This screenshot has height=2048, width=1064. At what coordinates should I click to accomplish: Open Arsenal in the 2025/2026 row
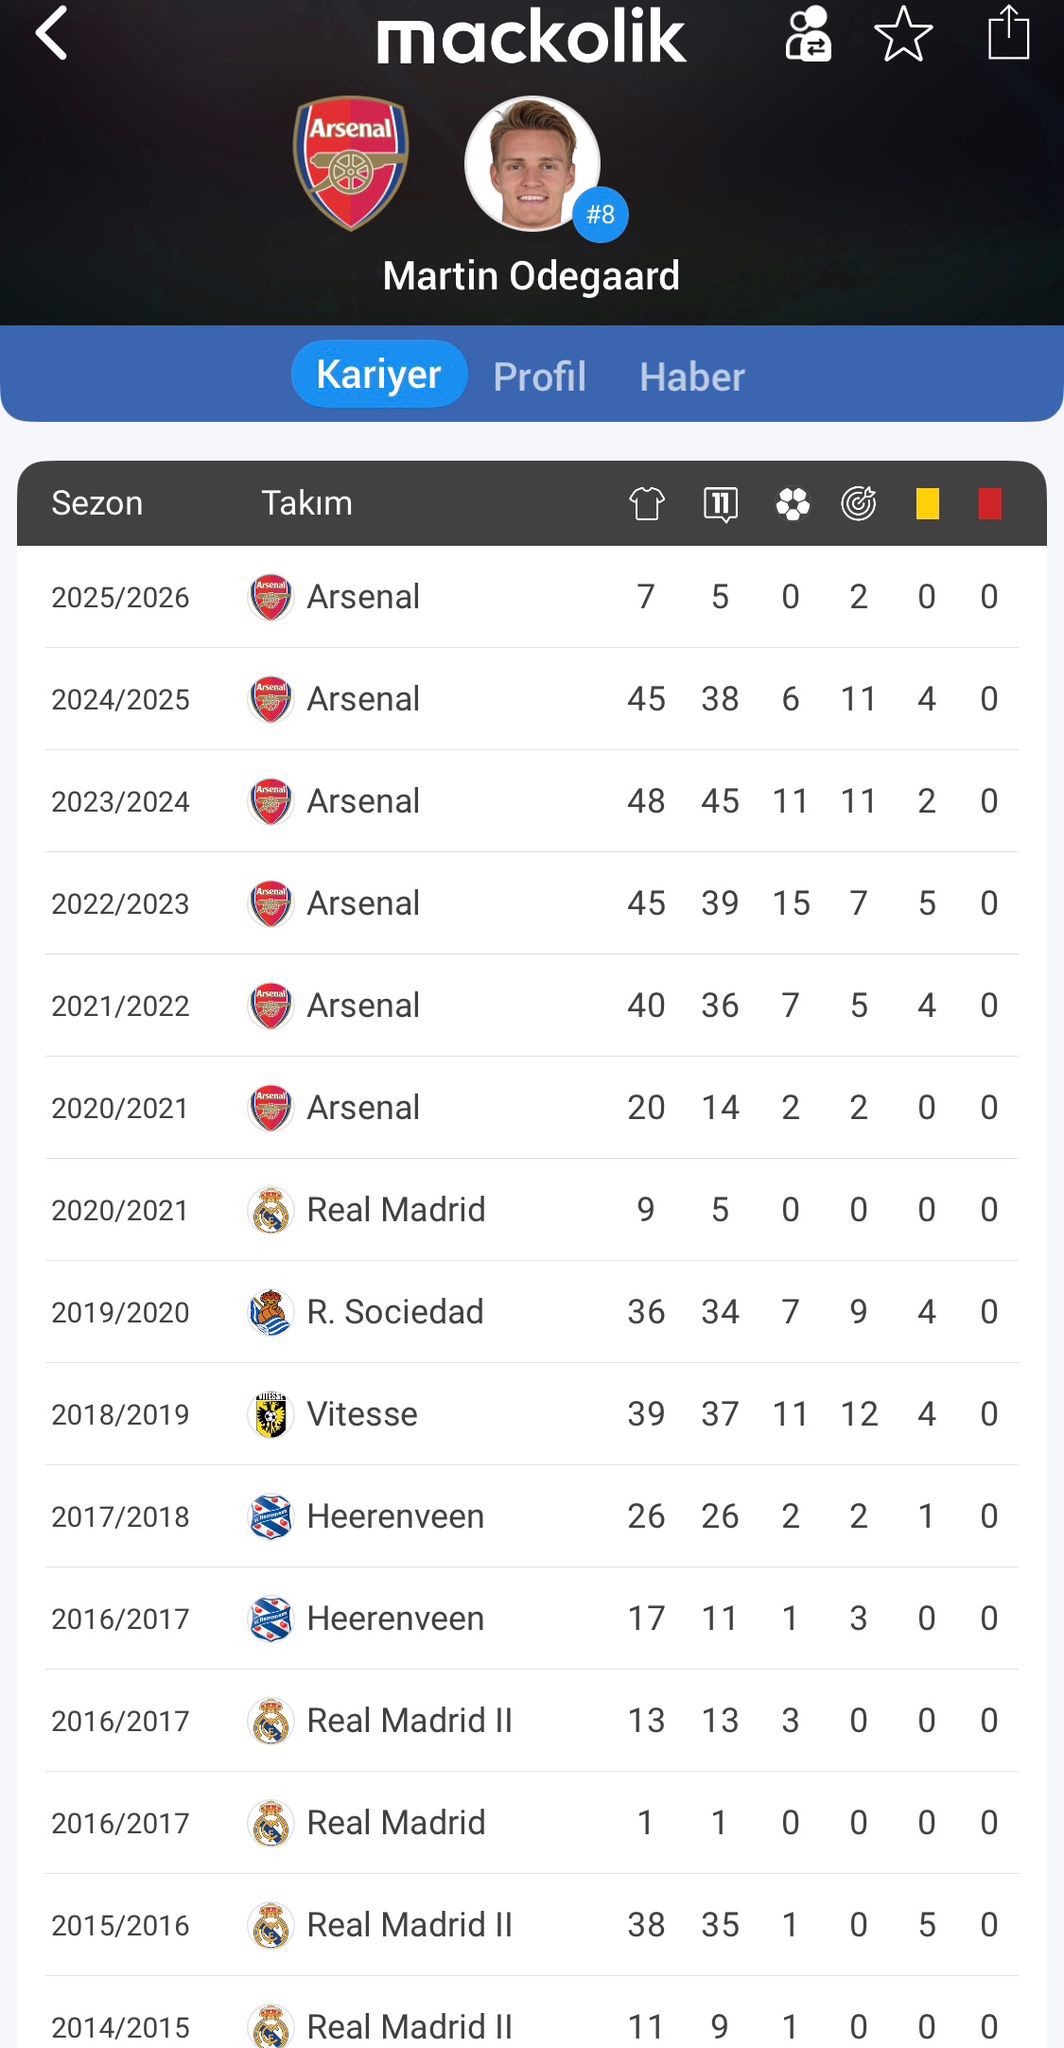[363, 597]
